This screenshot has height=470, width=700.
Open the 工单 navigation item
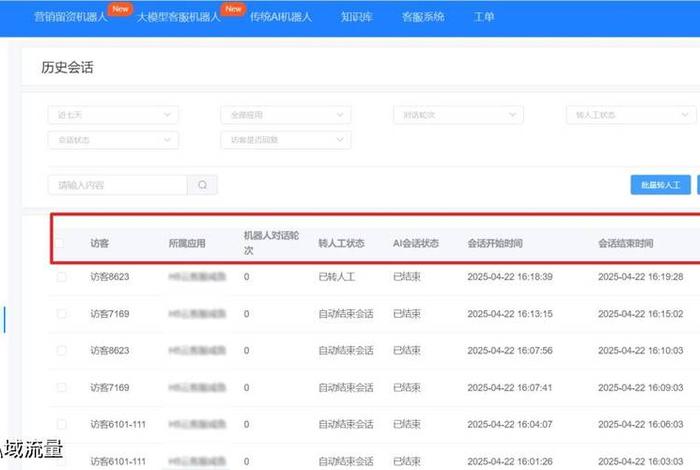coord(483,17)
